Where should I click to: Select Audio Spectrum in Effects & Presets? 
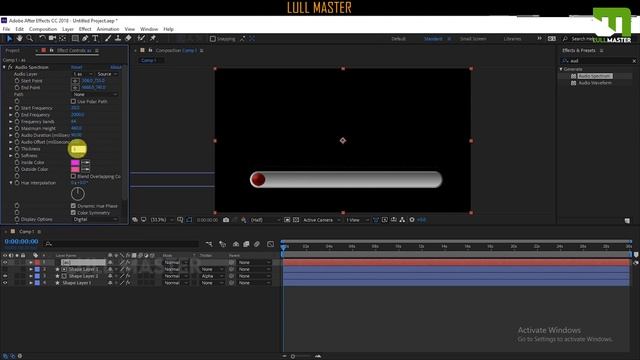(x=595, y=76)
